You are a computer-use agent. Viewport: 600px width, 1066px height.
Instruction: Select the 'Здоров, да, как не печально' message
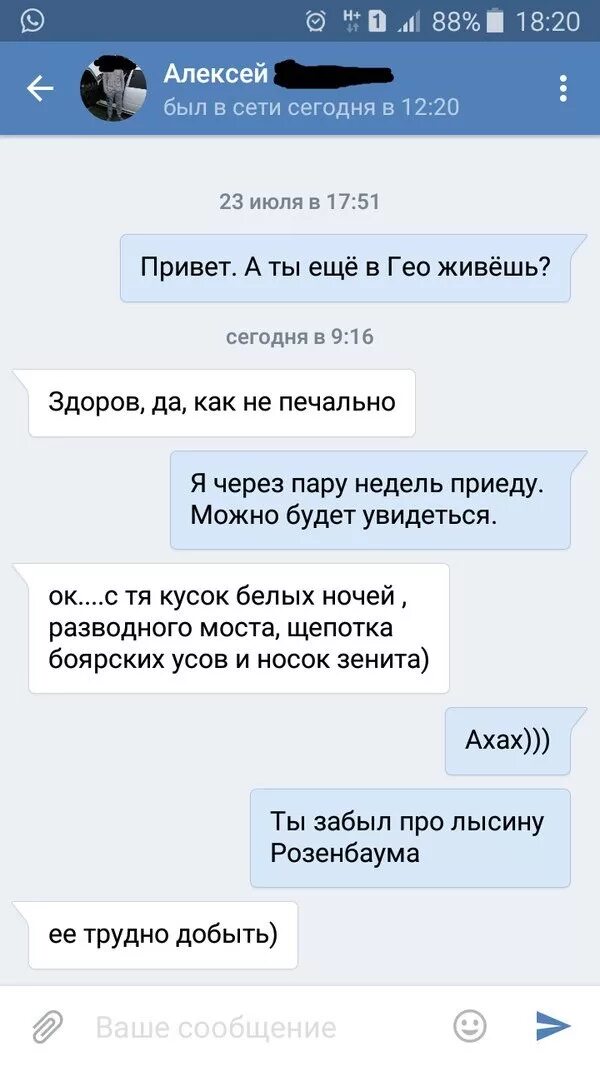(x=222, y=402)
